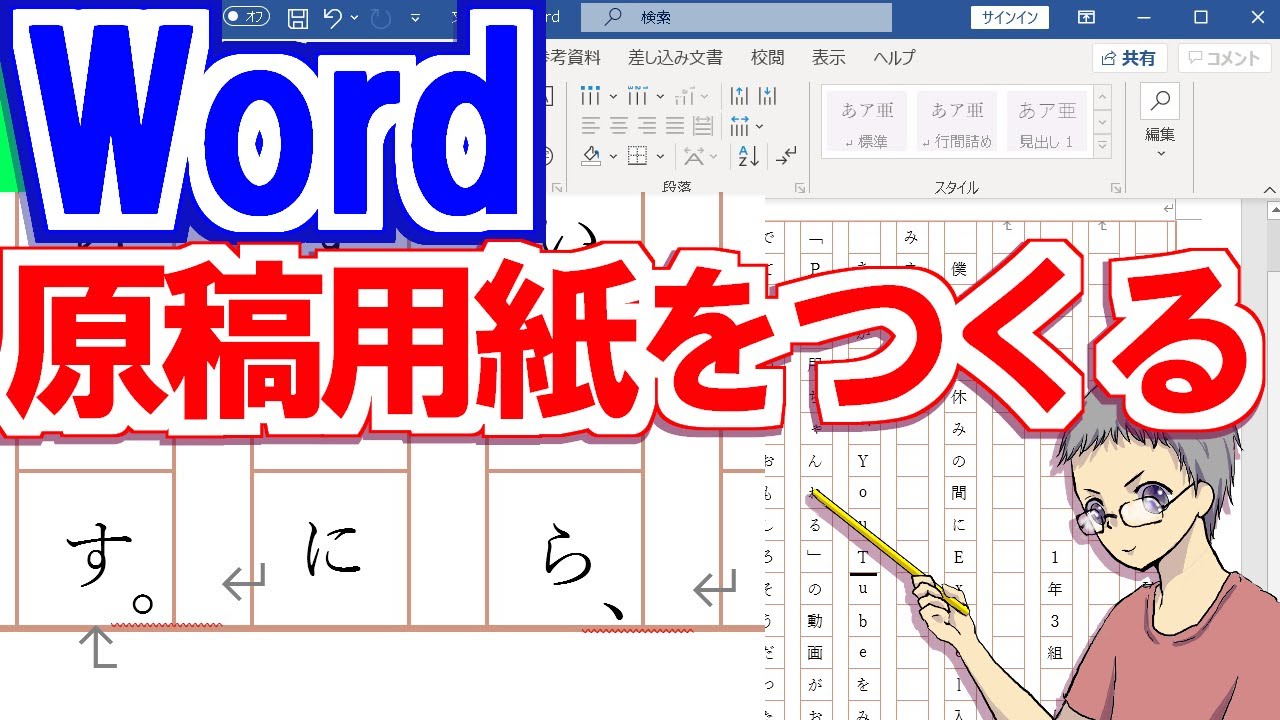This screenshot has width=1280, height=720.
Task: Open the ribbon display options icon
Action: pyautogui.click(x=1086, y=17)
